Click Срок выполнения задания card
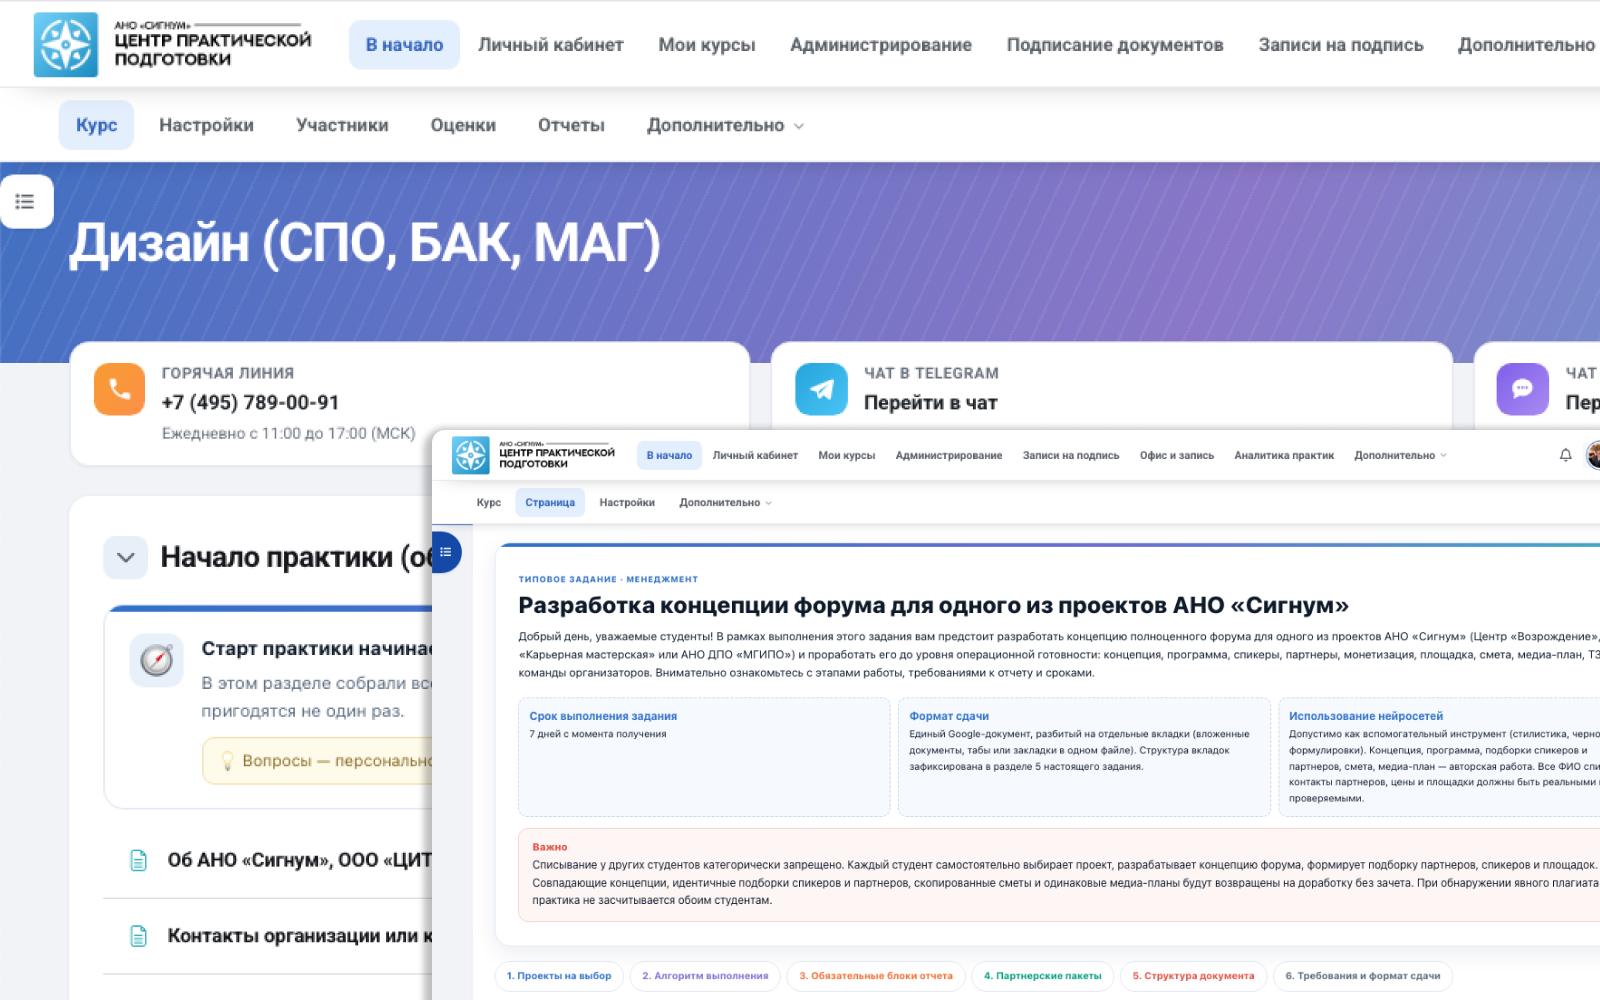The width and height of the screenshot is (1600, 1000). click(x=704, y=757)
